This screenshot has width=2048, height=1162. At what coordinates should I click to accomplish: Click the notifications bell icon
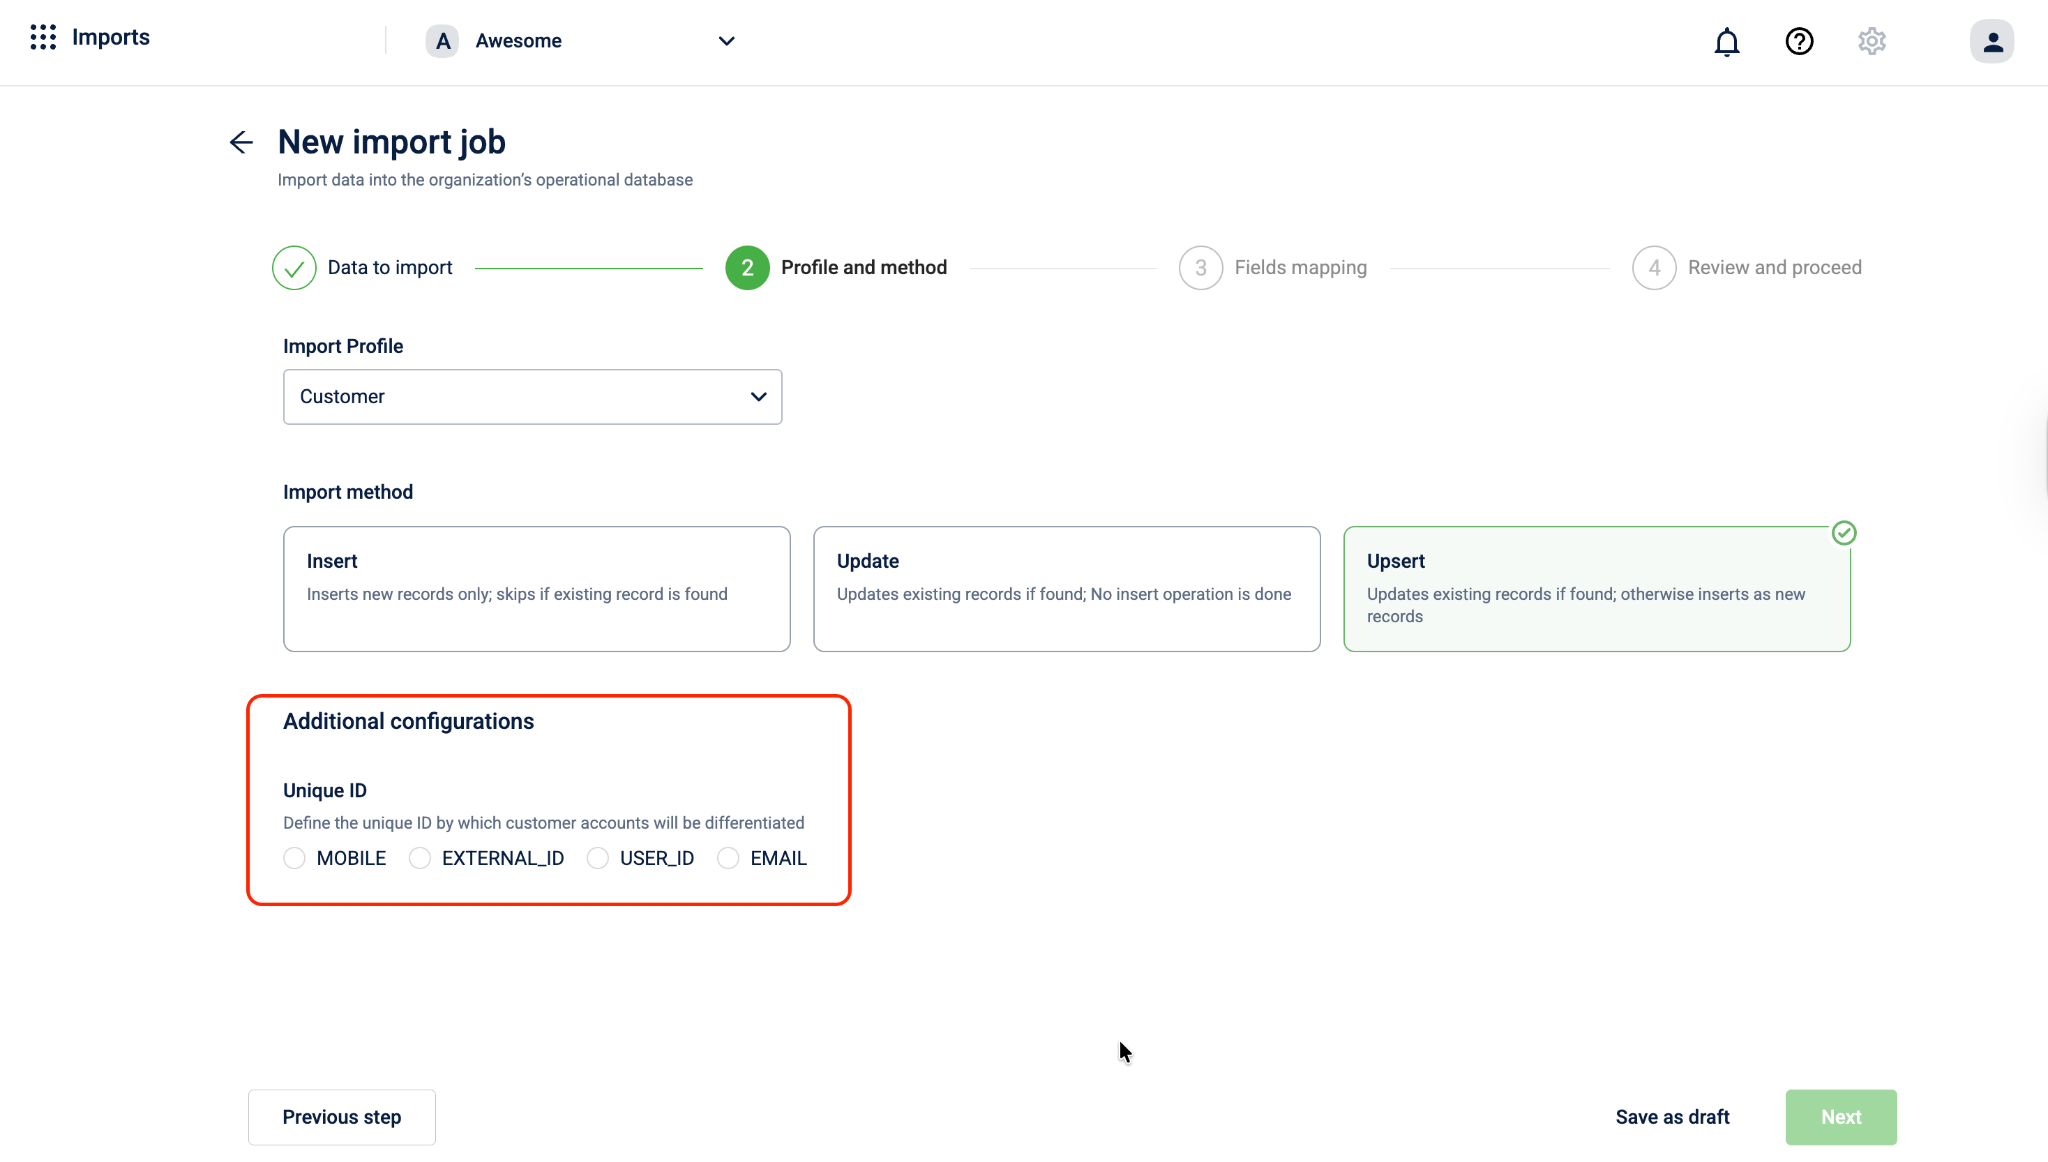pyautogui.click(x=1727, y=42)
